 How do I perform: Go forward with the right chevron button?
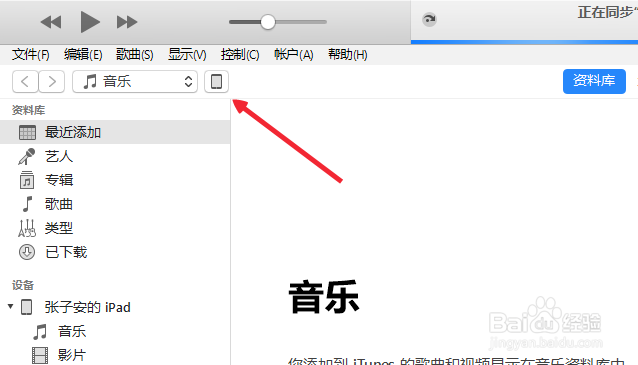(52, 81)
